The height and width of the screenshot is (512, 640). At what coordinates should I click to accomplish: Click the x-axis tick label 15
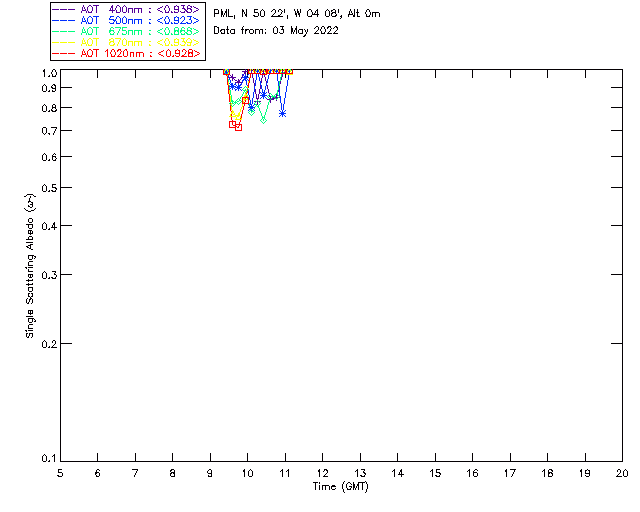tap(435, 473)
